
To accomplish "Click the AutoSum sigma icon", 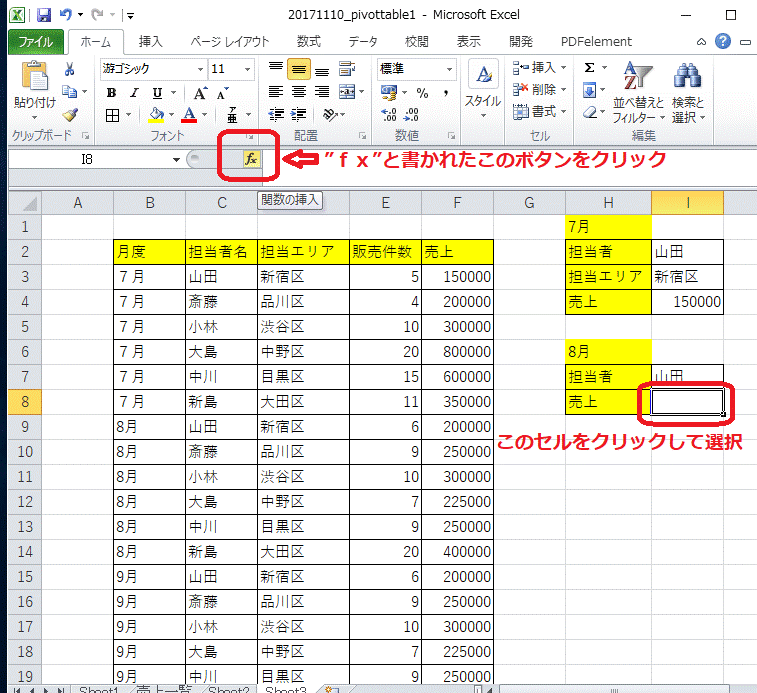I will click(x=589, y=68).
